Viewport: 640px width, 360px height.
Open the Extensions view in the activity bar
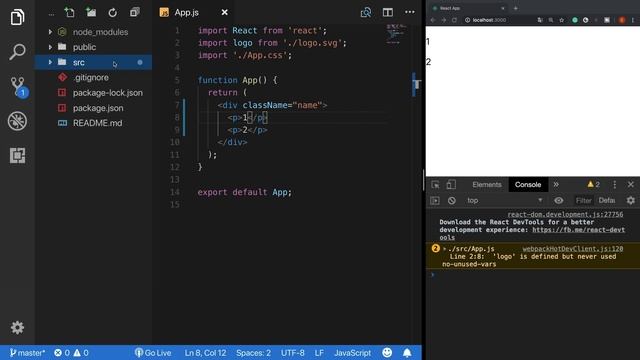coord(17,156)
